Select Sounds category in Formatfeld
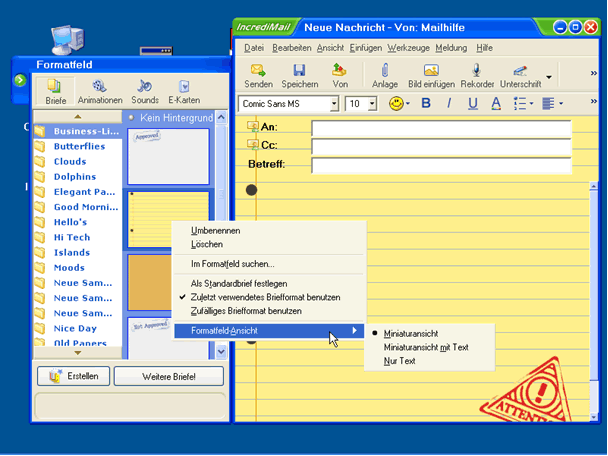The height and width of the screenshot is (456, 608). [145, 92]
